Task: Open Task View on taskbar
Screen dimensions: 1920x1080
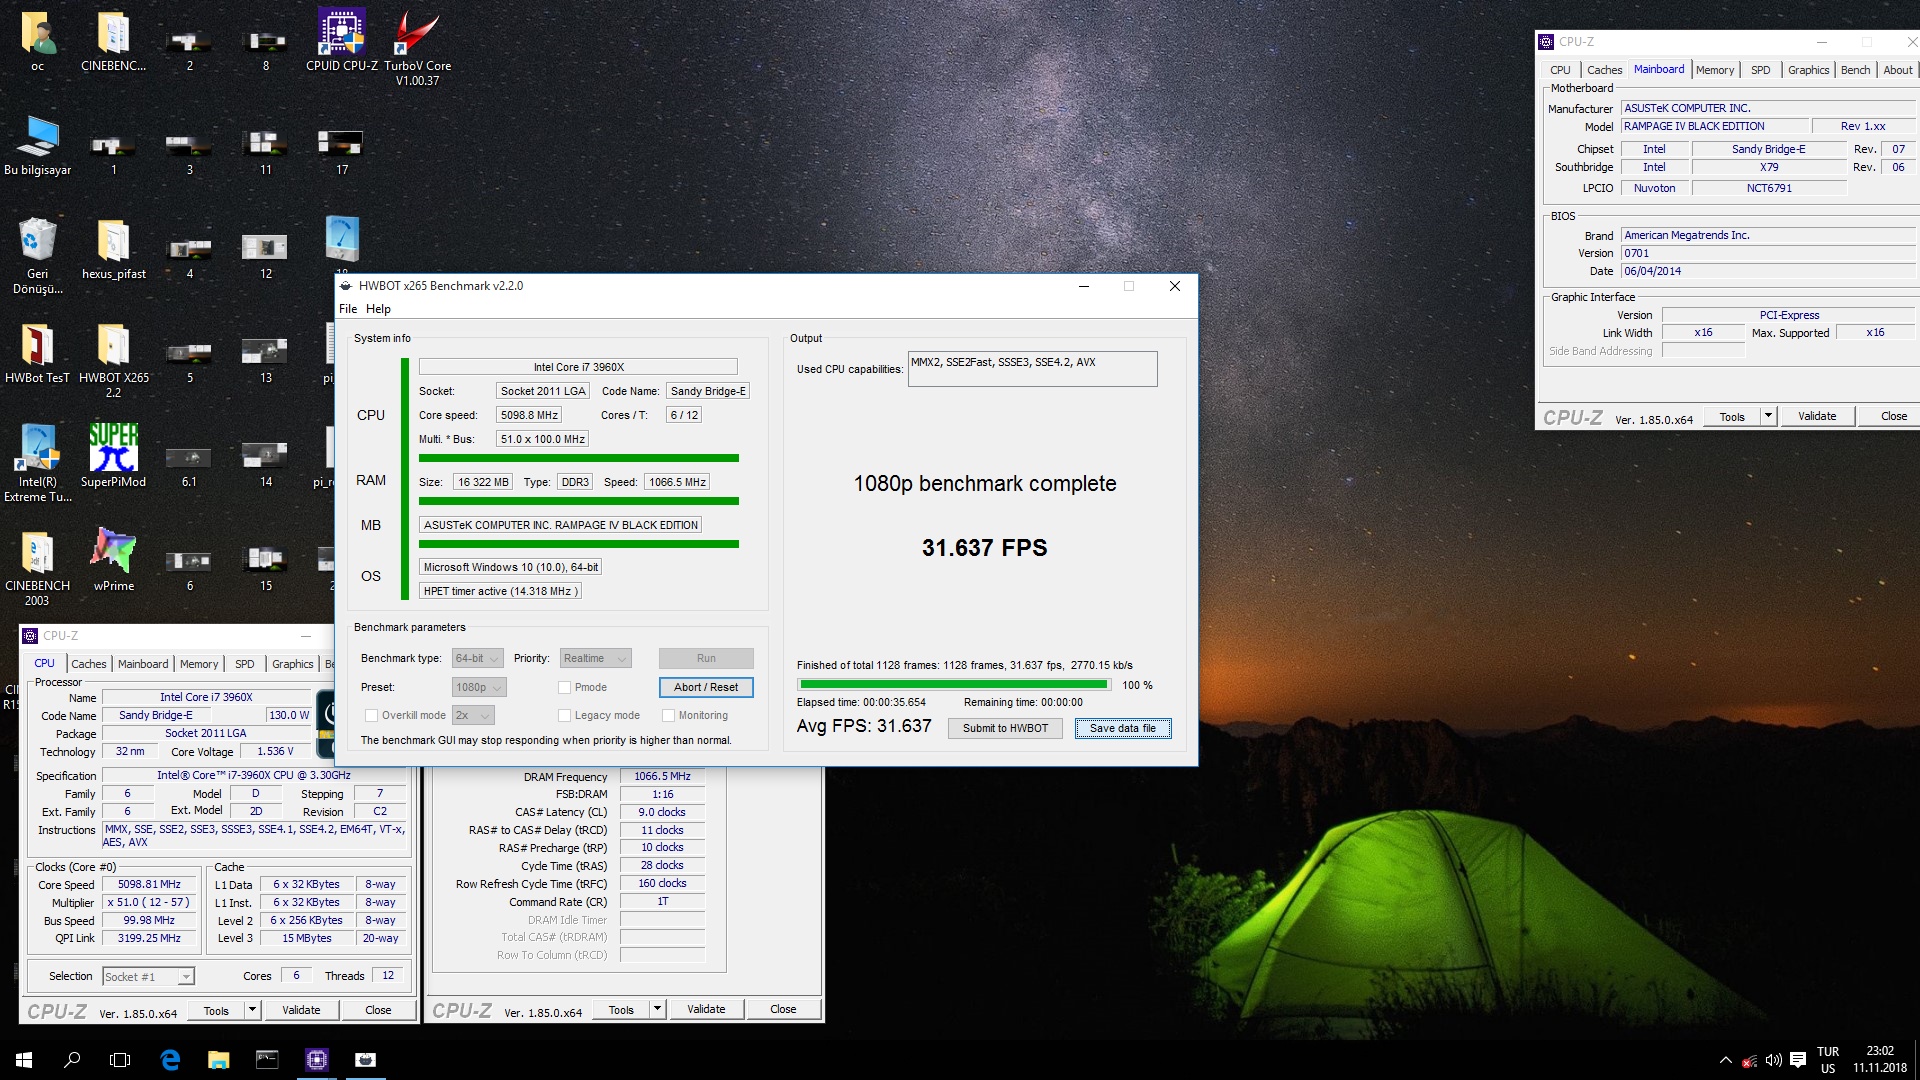Action: (x=120, y=1059)
